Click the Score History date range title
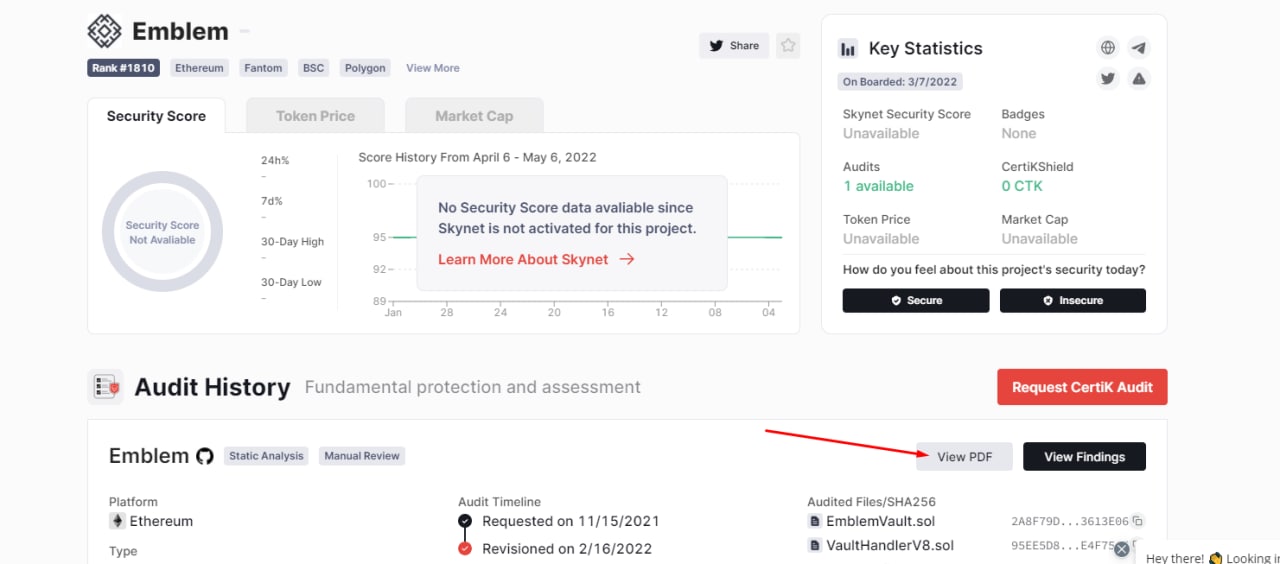 click(477, 158)
